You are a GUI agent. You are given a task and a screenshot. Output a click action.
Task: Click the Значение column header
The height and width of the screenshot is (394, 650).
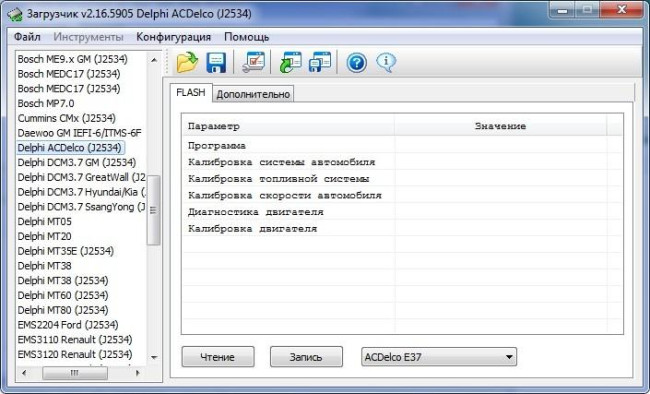point(500,126)
